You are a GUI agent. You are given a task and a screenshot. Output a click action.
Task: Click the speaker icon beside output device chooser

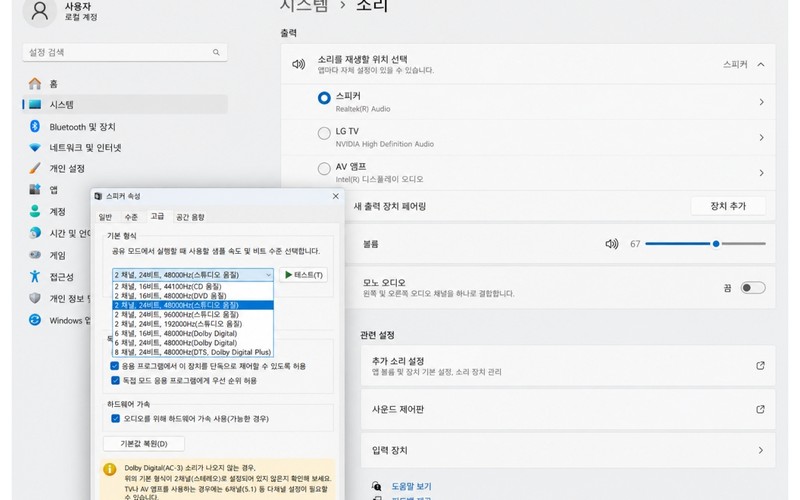tap(298, 64)
